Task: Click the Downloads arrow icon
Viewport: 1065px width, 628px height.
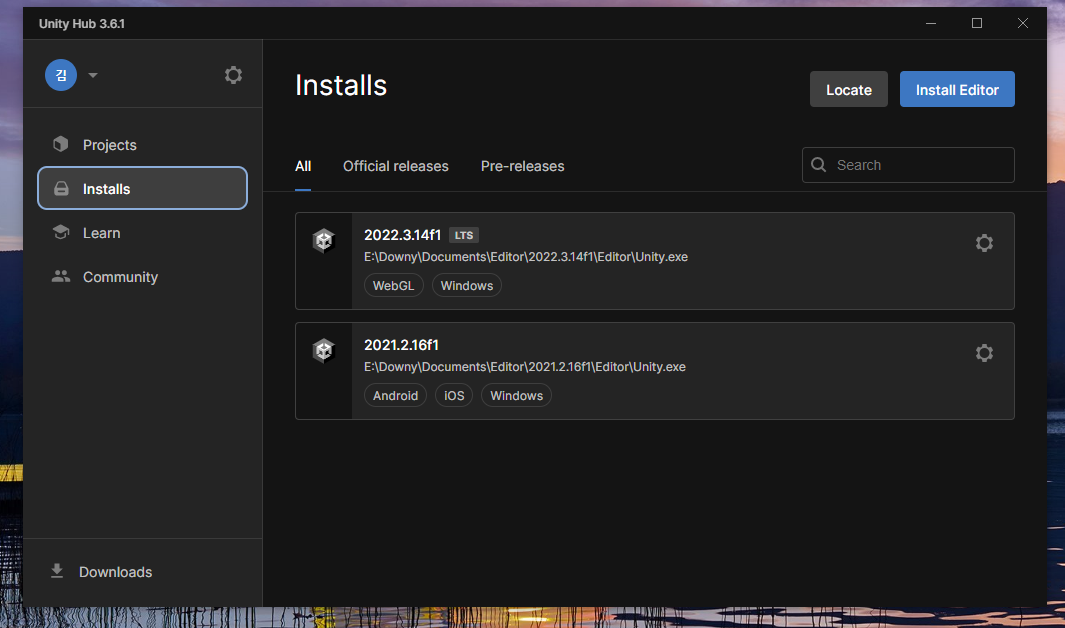Action: coord(57,571)
